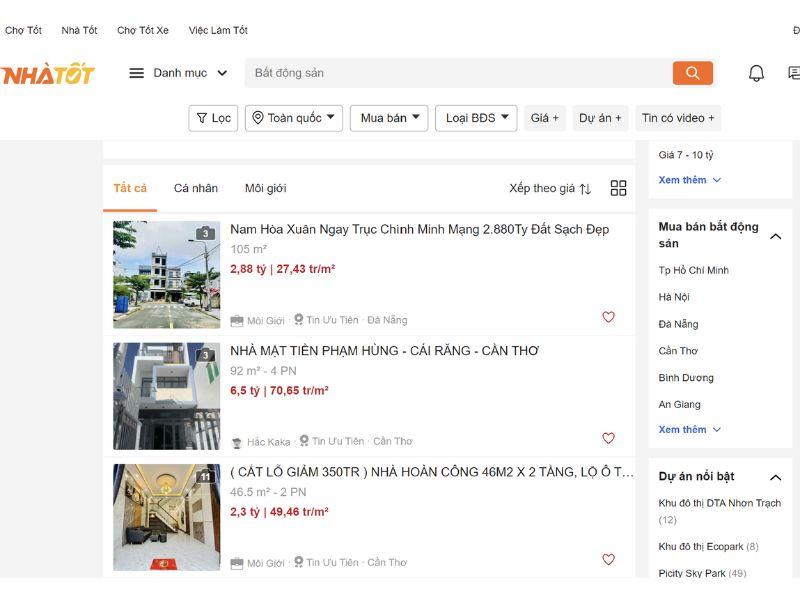The height and width of the screenshot is (600, 800).
Task: Add a Dự án + project filter
Action: 601,118
